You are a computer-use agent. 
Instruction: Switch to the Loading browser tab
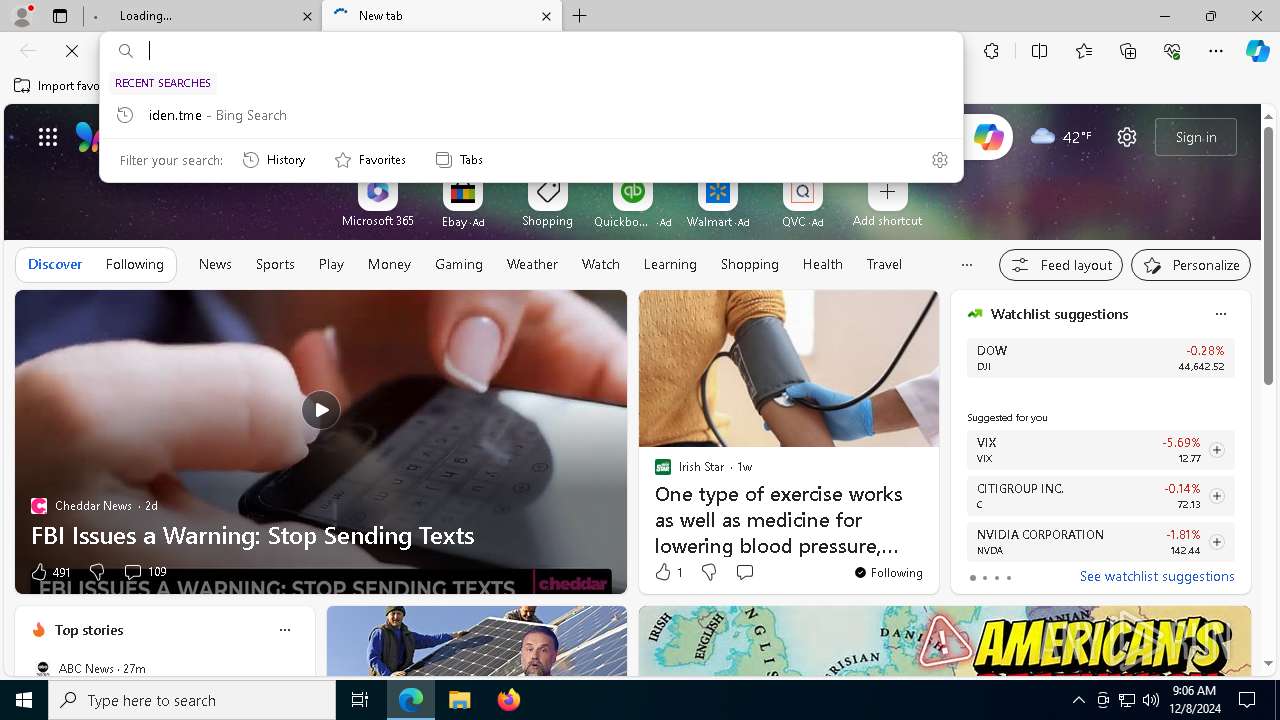pos(200,16)
